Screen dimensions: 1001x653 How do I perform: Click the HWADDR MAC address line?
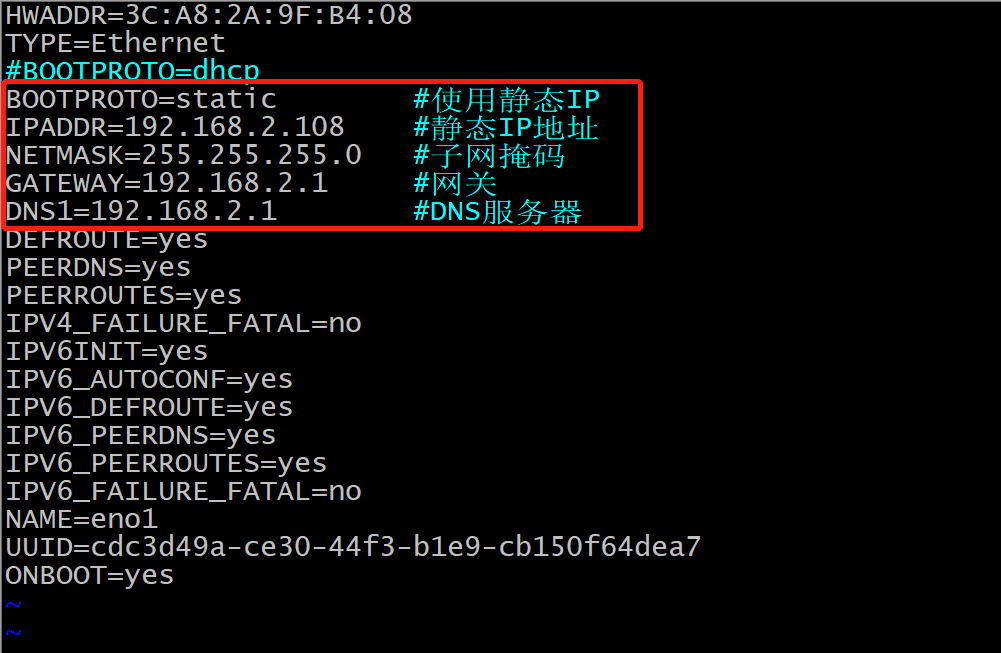tap(208, 15)
